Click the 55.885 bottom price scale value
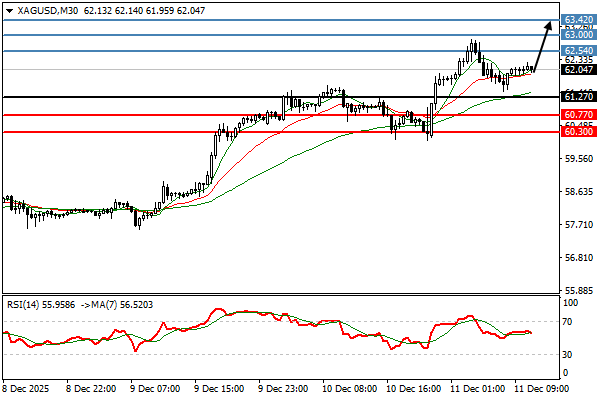600x400 pixels. pyautogui.click(x=579, y=291)
